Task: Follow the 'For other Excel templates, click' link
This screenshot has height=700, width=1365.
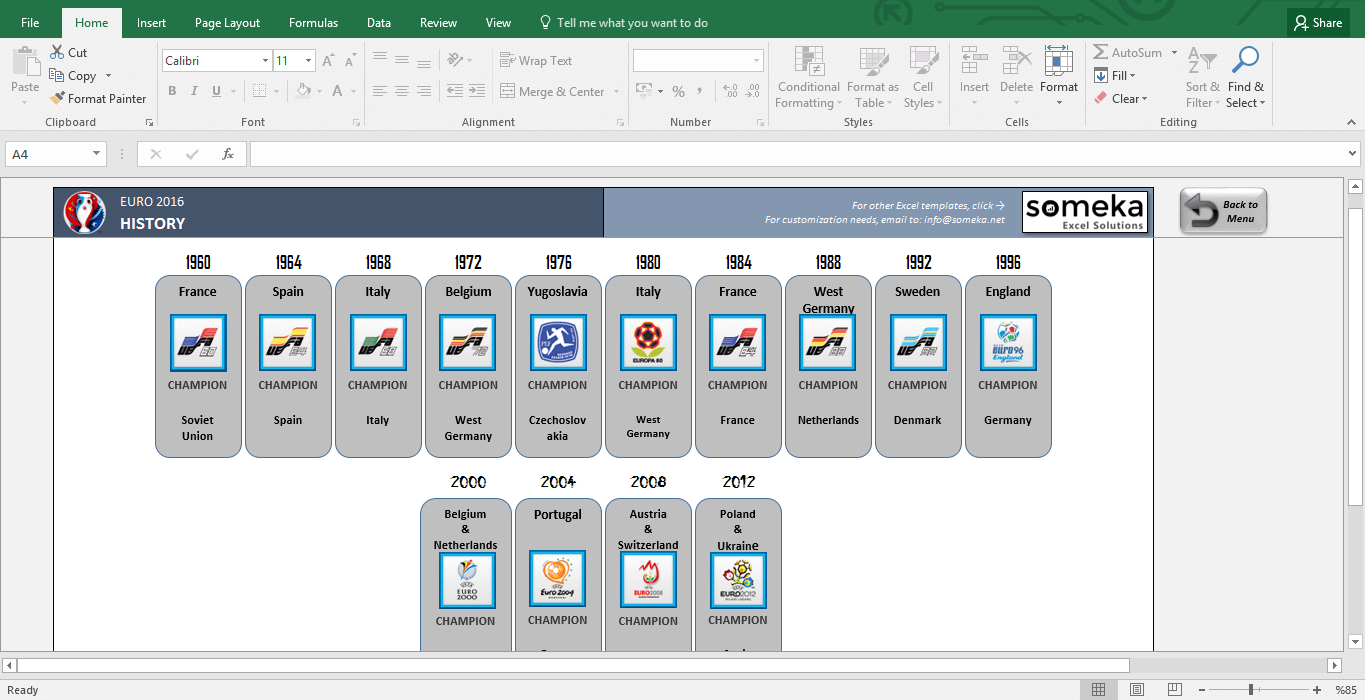Action: (x=928, y=206)
